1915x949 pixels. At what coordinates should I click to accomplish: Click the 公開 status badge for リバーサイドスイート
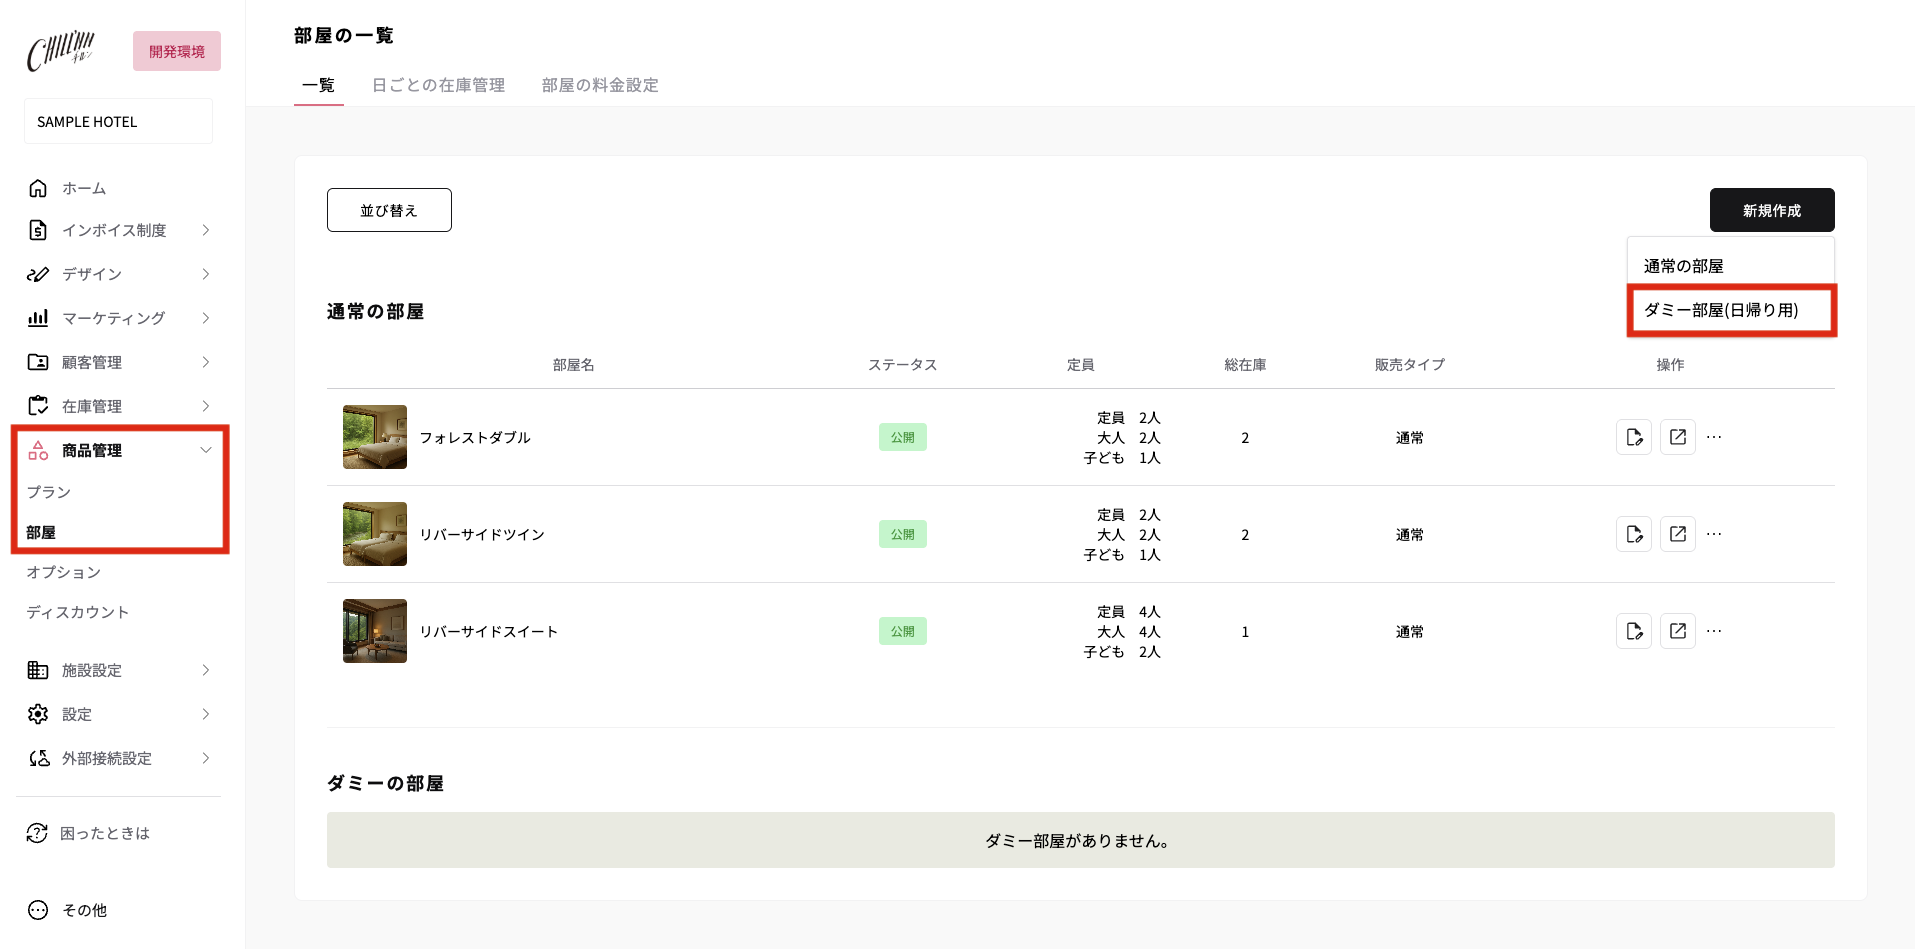[x=902, y=631]
